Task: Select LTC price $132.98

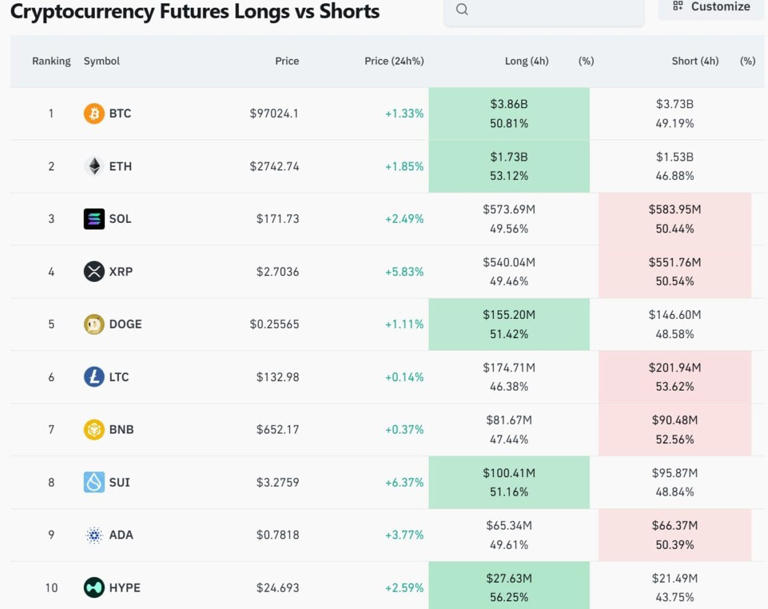Action: [278, 377]
